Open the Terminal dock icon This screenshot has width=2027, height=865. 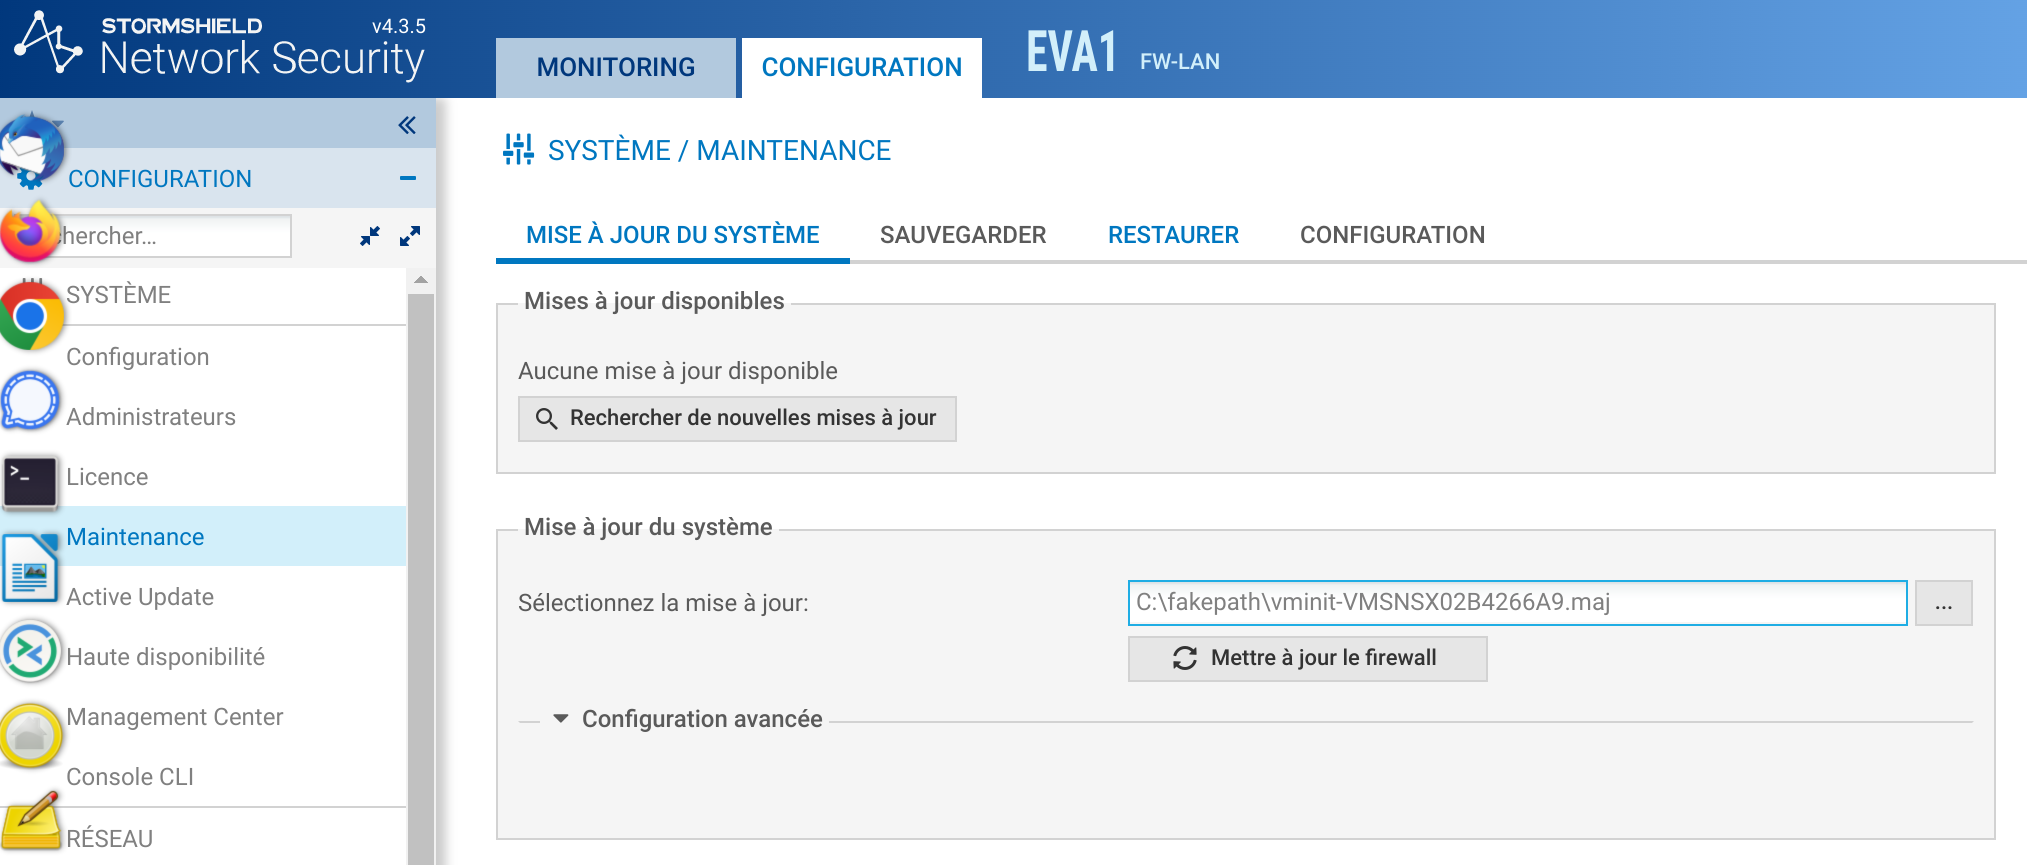point(30,482)
